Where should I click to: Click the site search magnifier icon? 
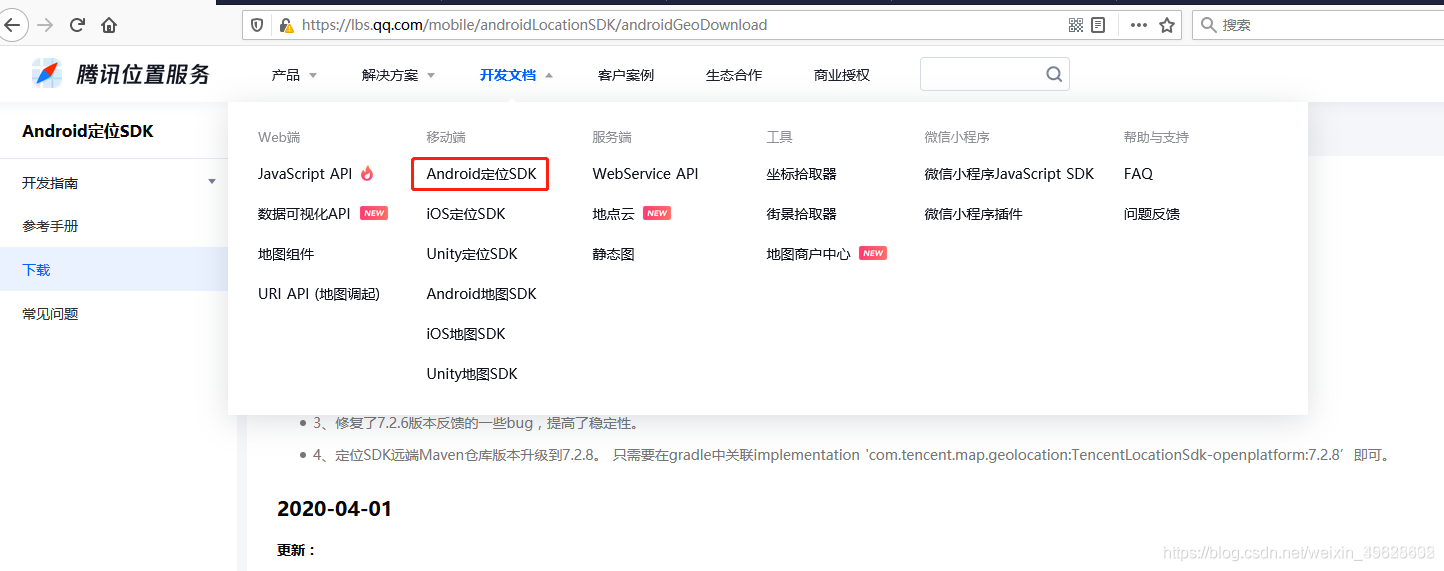(x=1054, y=74)
